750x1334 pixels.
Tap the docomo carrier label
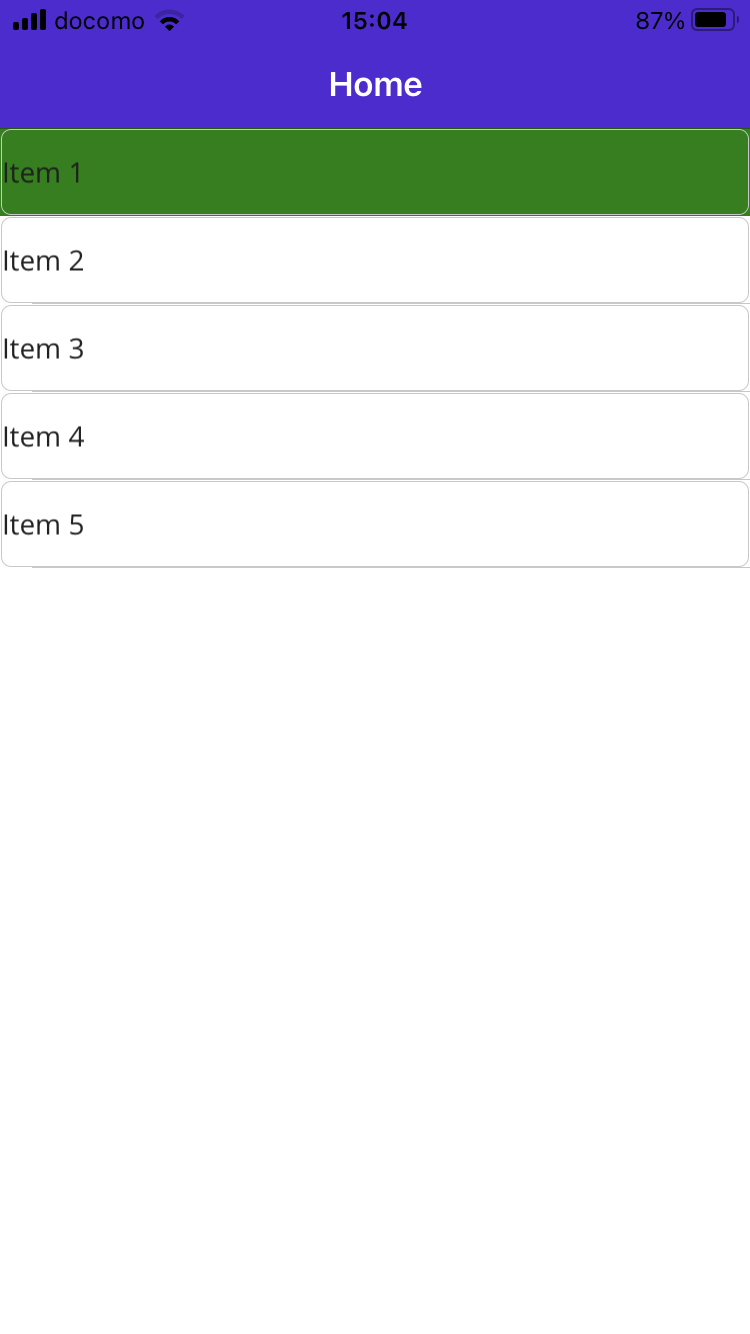[x=97, y=20]
